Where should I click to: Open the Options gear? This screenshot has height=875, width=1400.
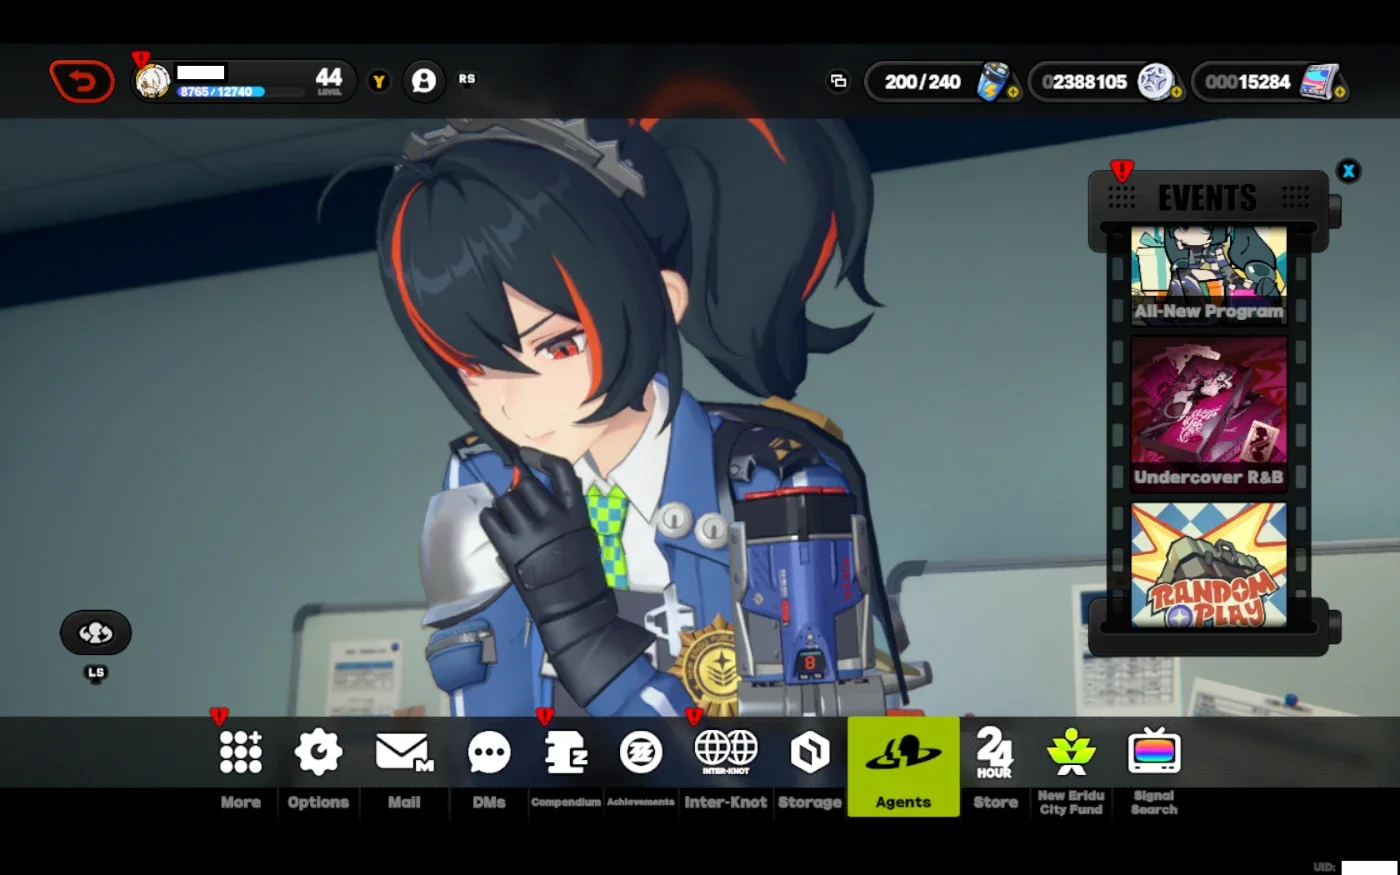coord(318,752)
